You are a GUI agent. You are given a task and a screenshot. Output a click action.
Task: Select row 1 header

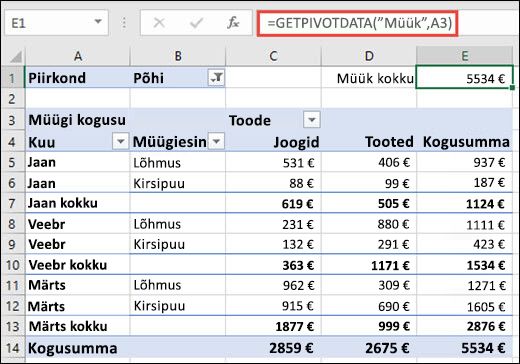pyautogui.click(x=12, y=78)
